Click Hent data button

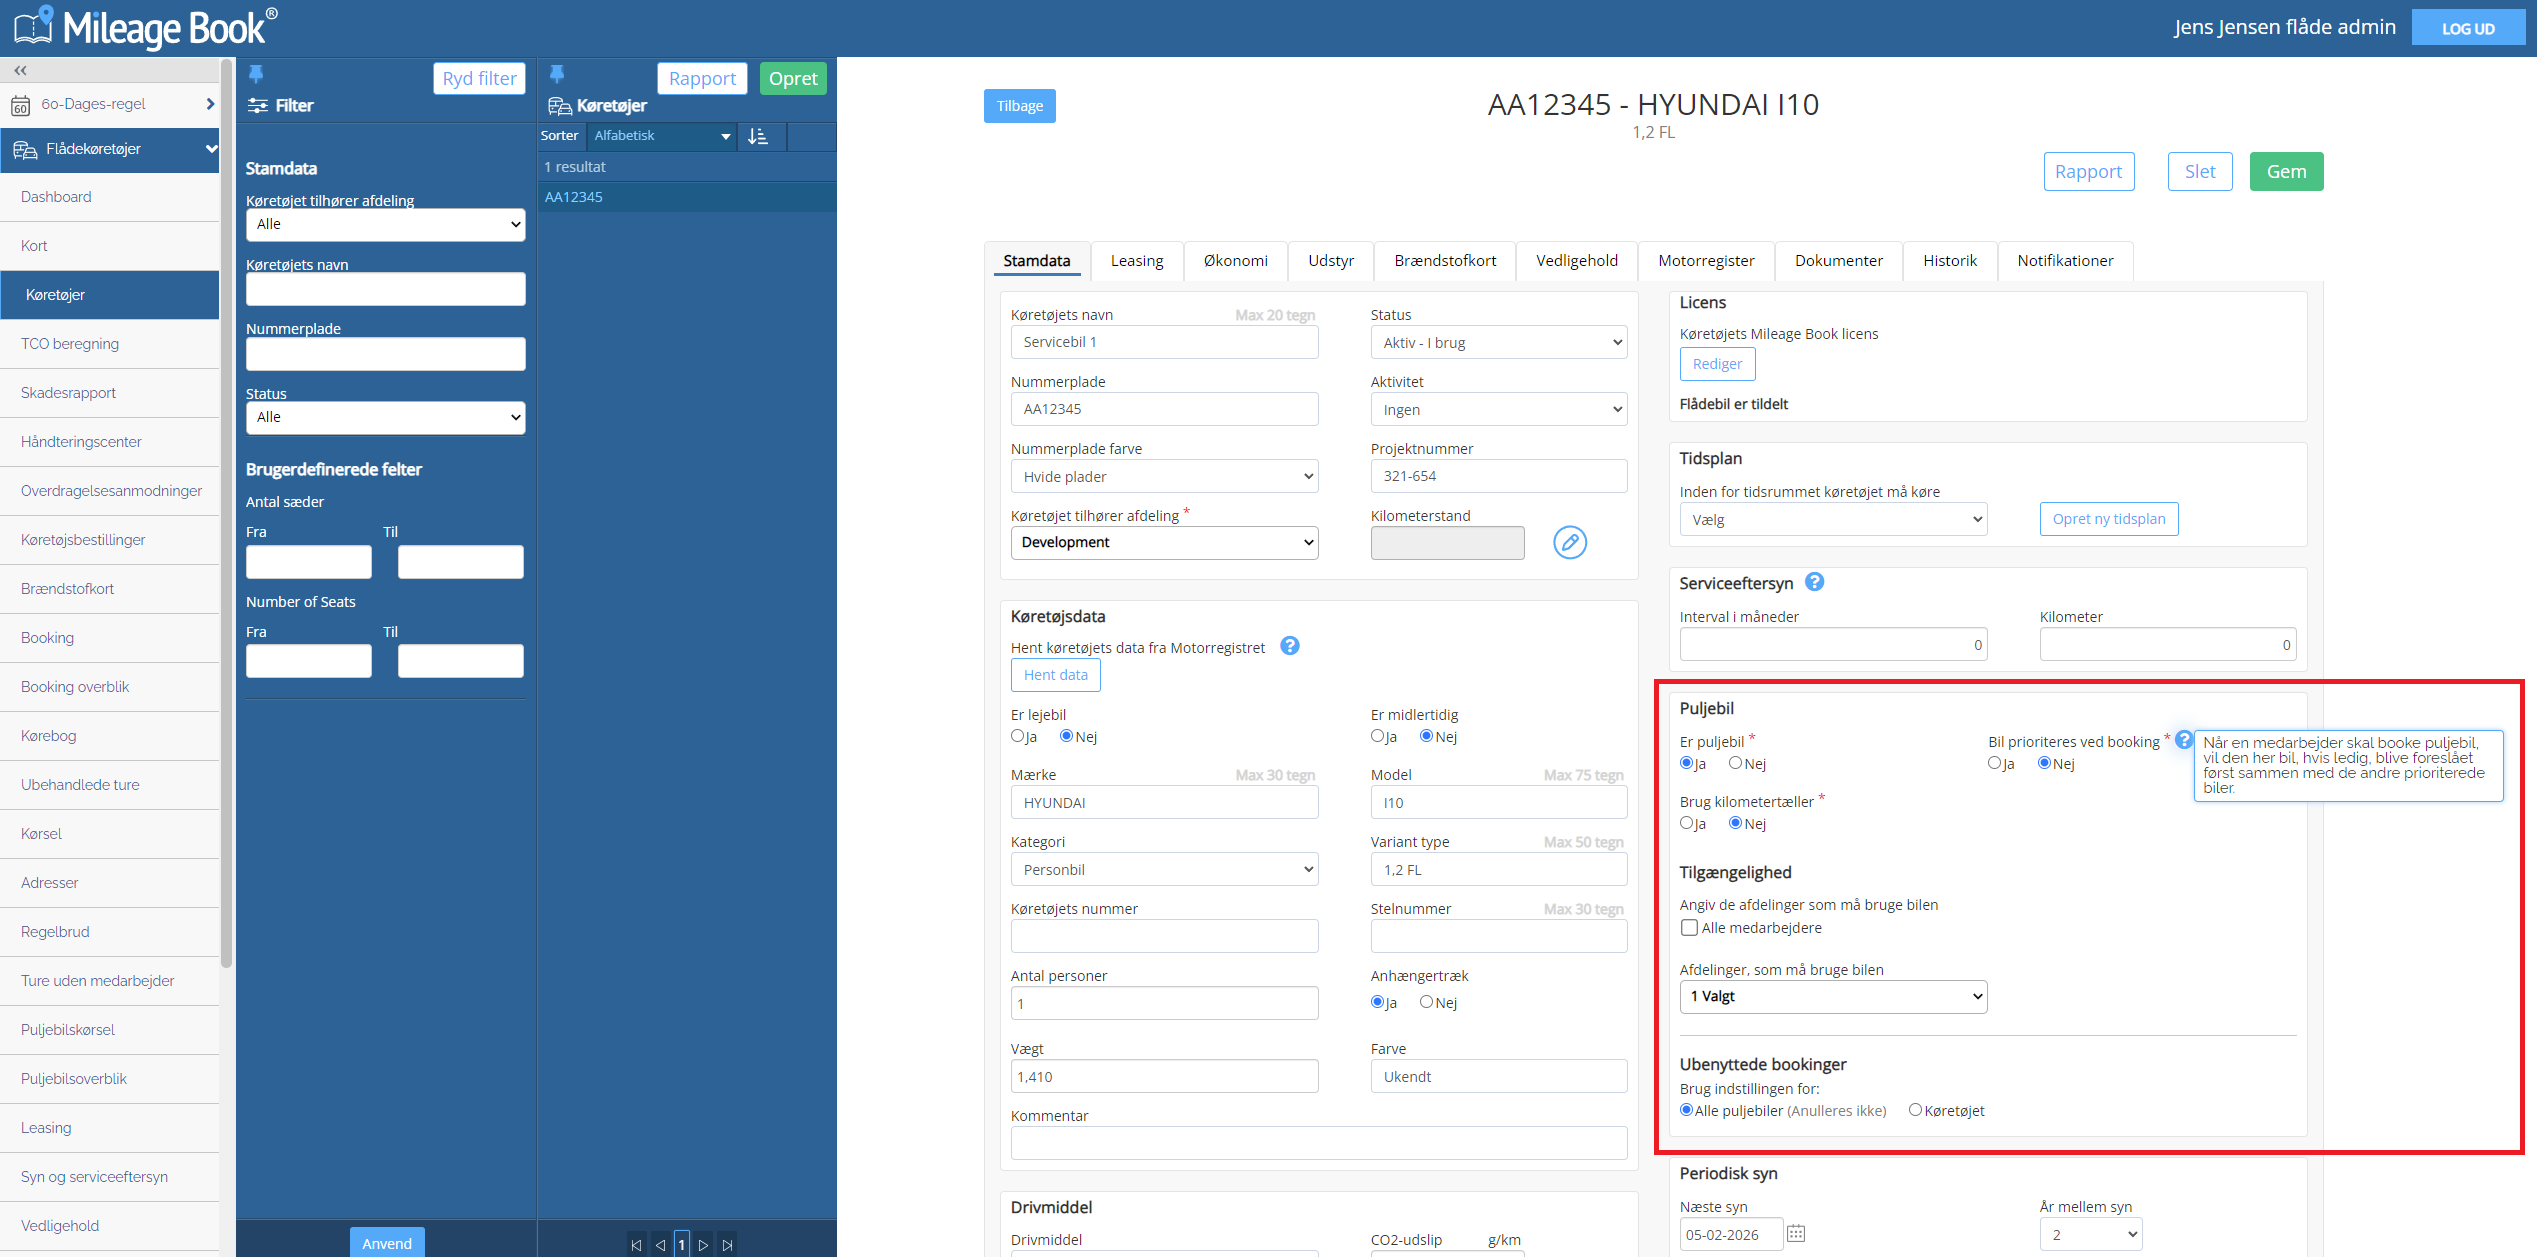pyautogui.click(x=1055, y=675)
